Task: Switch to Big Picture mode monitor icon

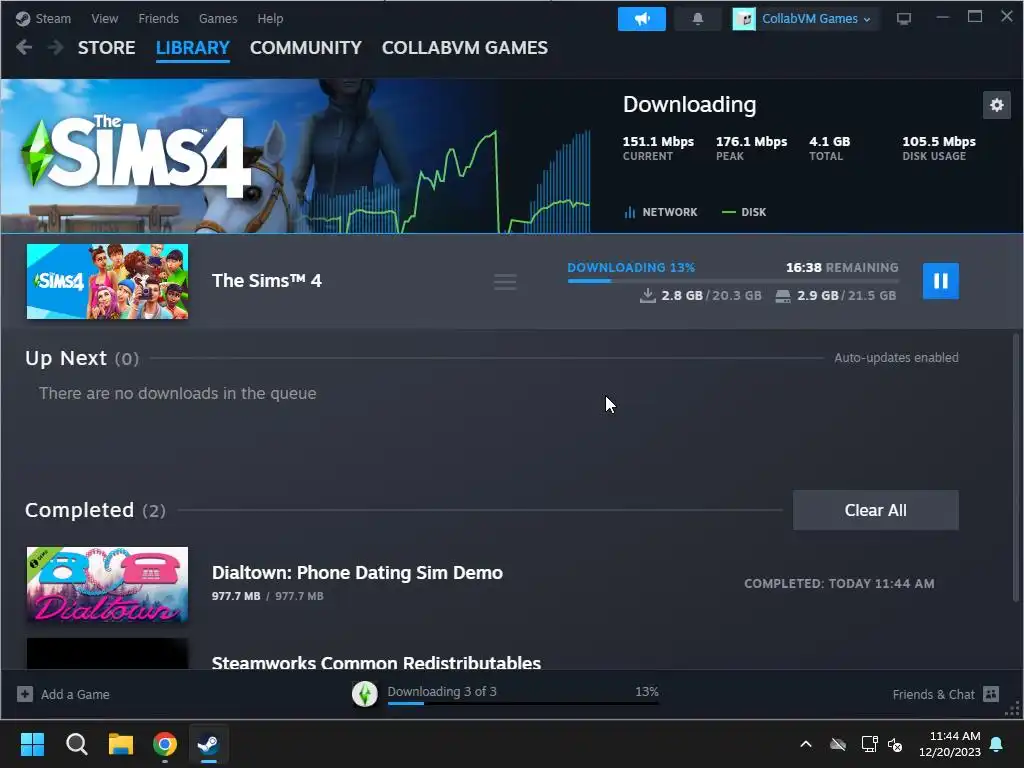Action: [x=903, y=19]
